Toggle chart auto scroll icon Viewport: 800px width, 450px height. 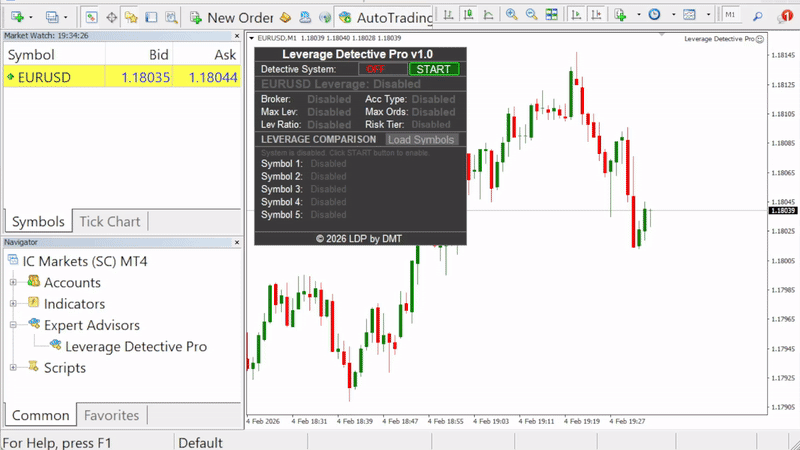pos(576,15)
